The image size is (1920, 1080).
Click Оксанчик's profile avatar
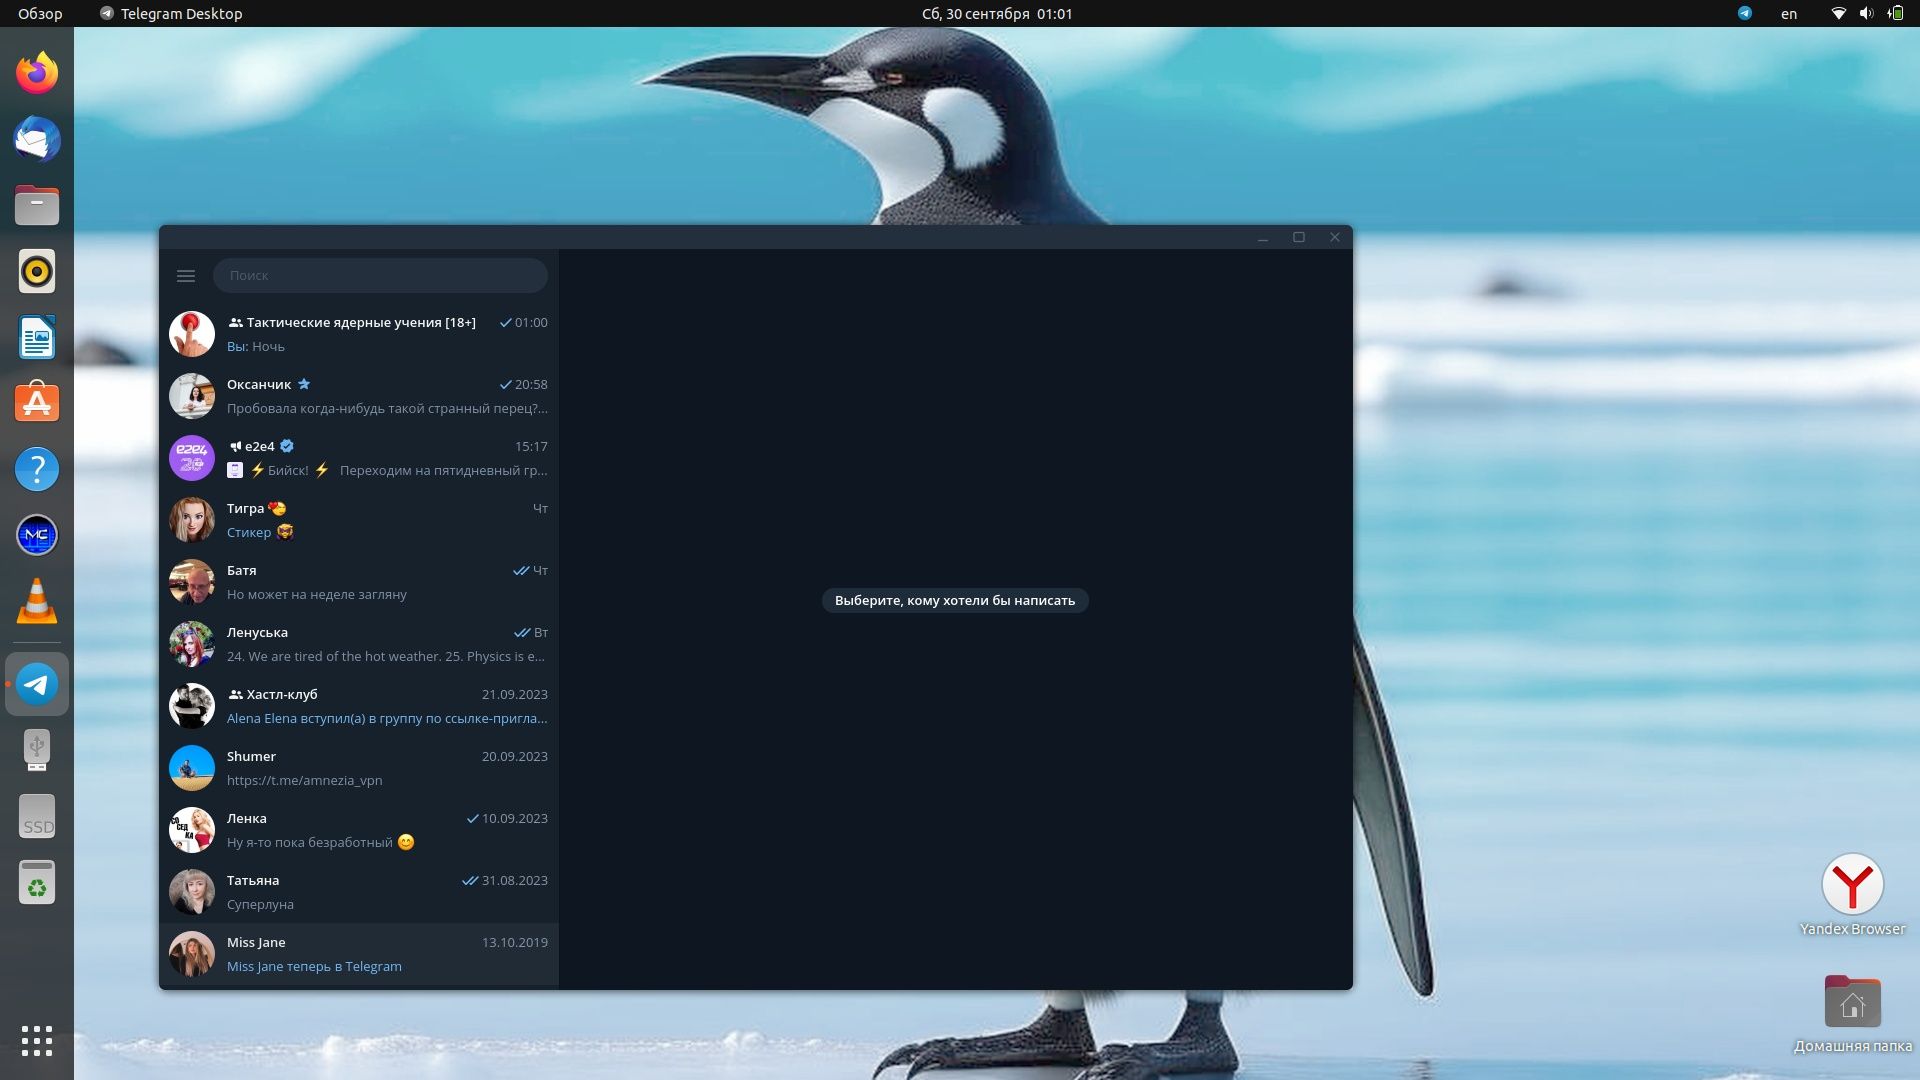[x=192, y=396]
